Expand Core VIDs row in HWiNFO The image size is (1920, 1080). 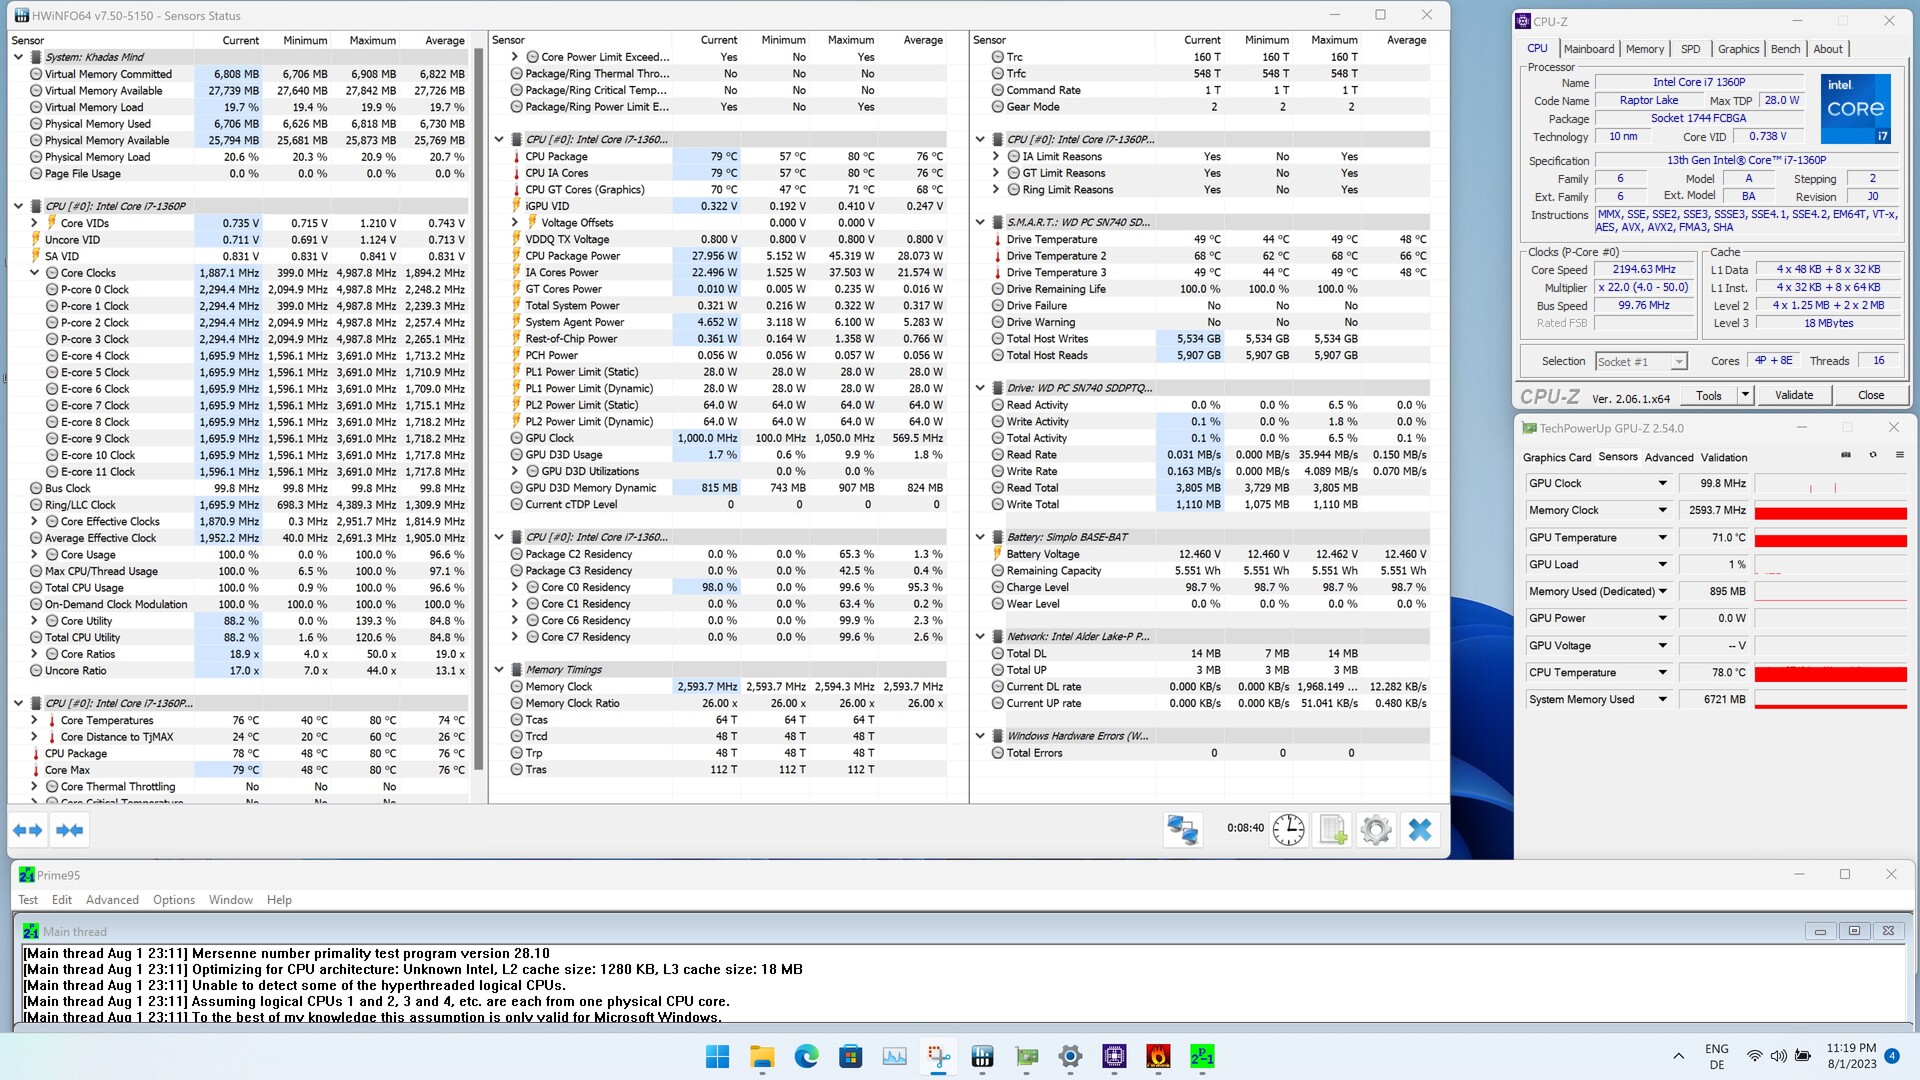point(34,223)
